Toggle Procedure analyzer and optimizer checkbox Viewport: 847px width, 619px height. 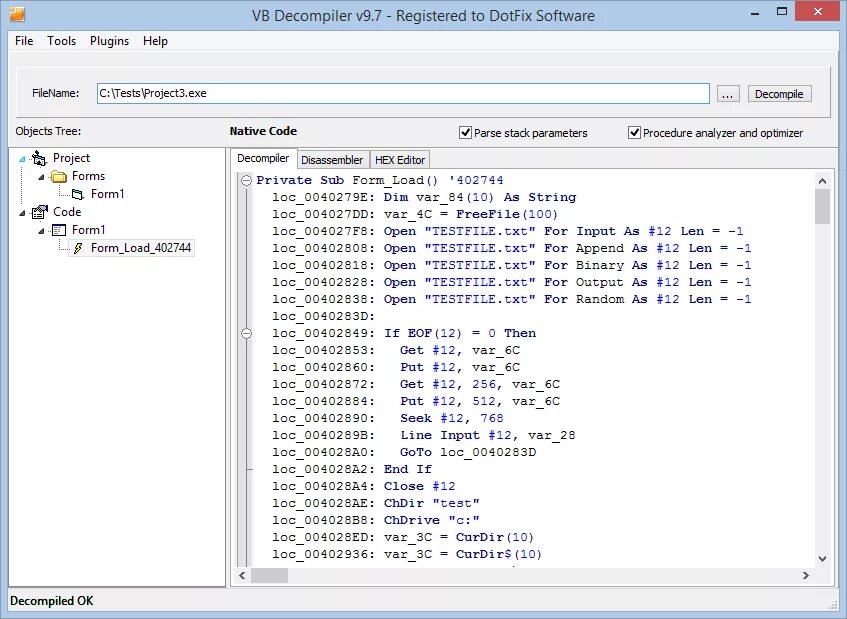pyautogui.click(x=634, y=132)
